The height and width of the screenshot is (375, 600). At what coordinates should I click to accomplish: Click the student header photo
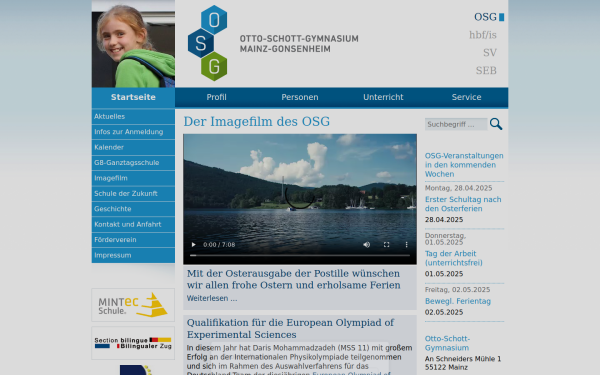click(133, 44)
